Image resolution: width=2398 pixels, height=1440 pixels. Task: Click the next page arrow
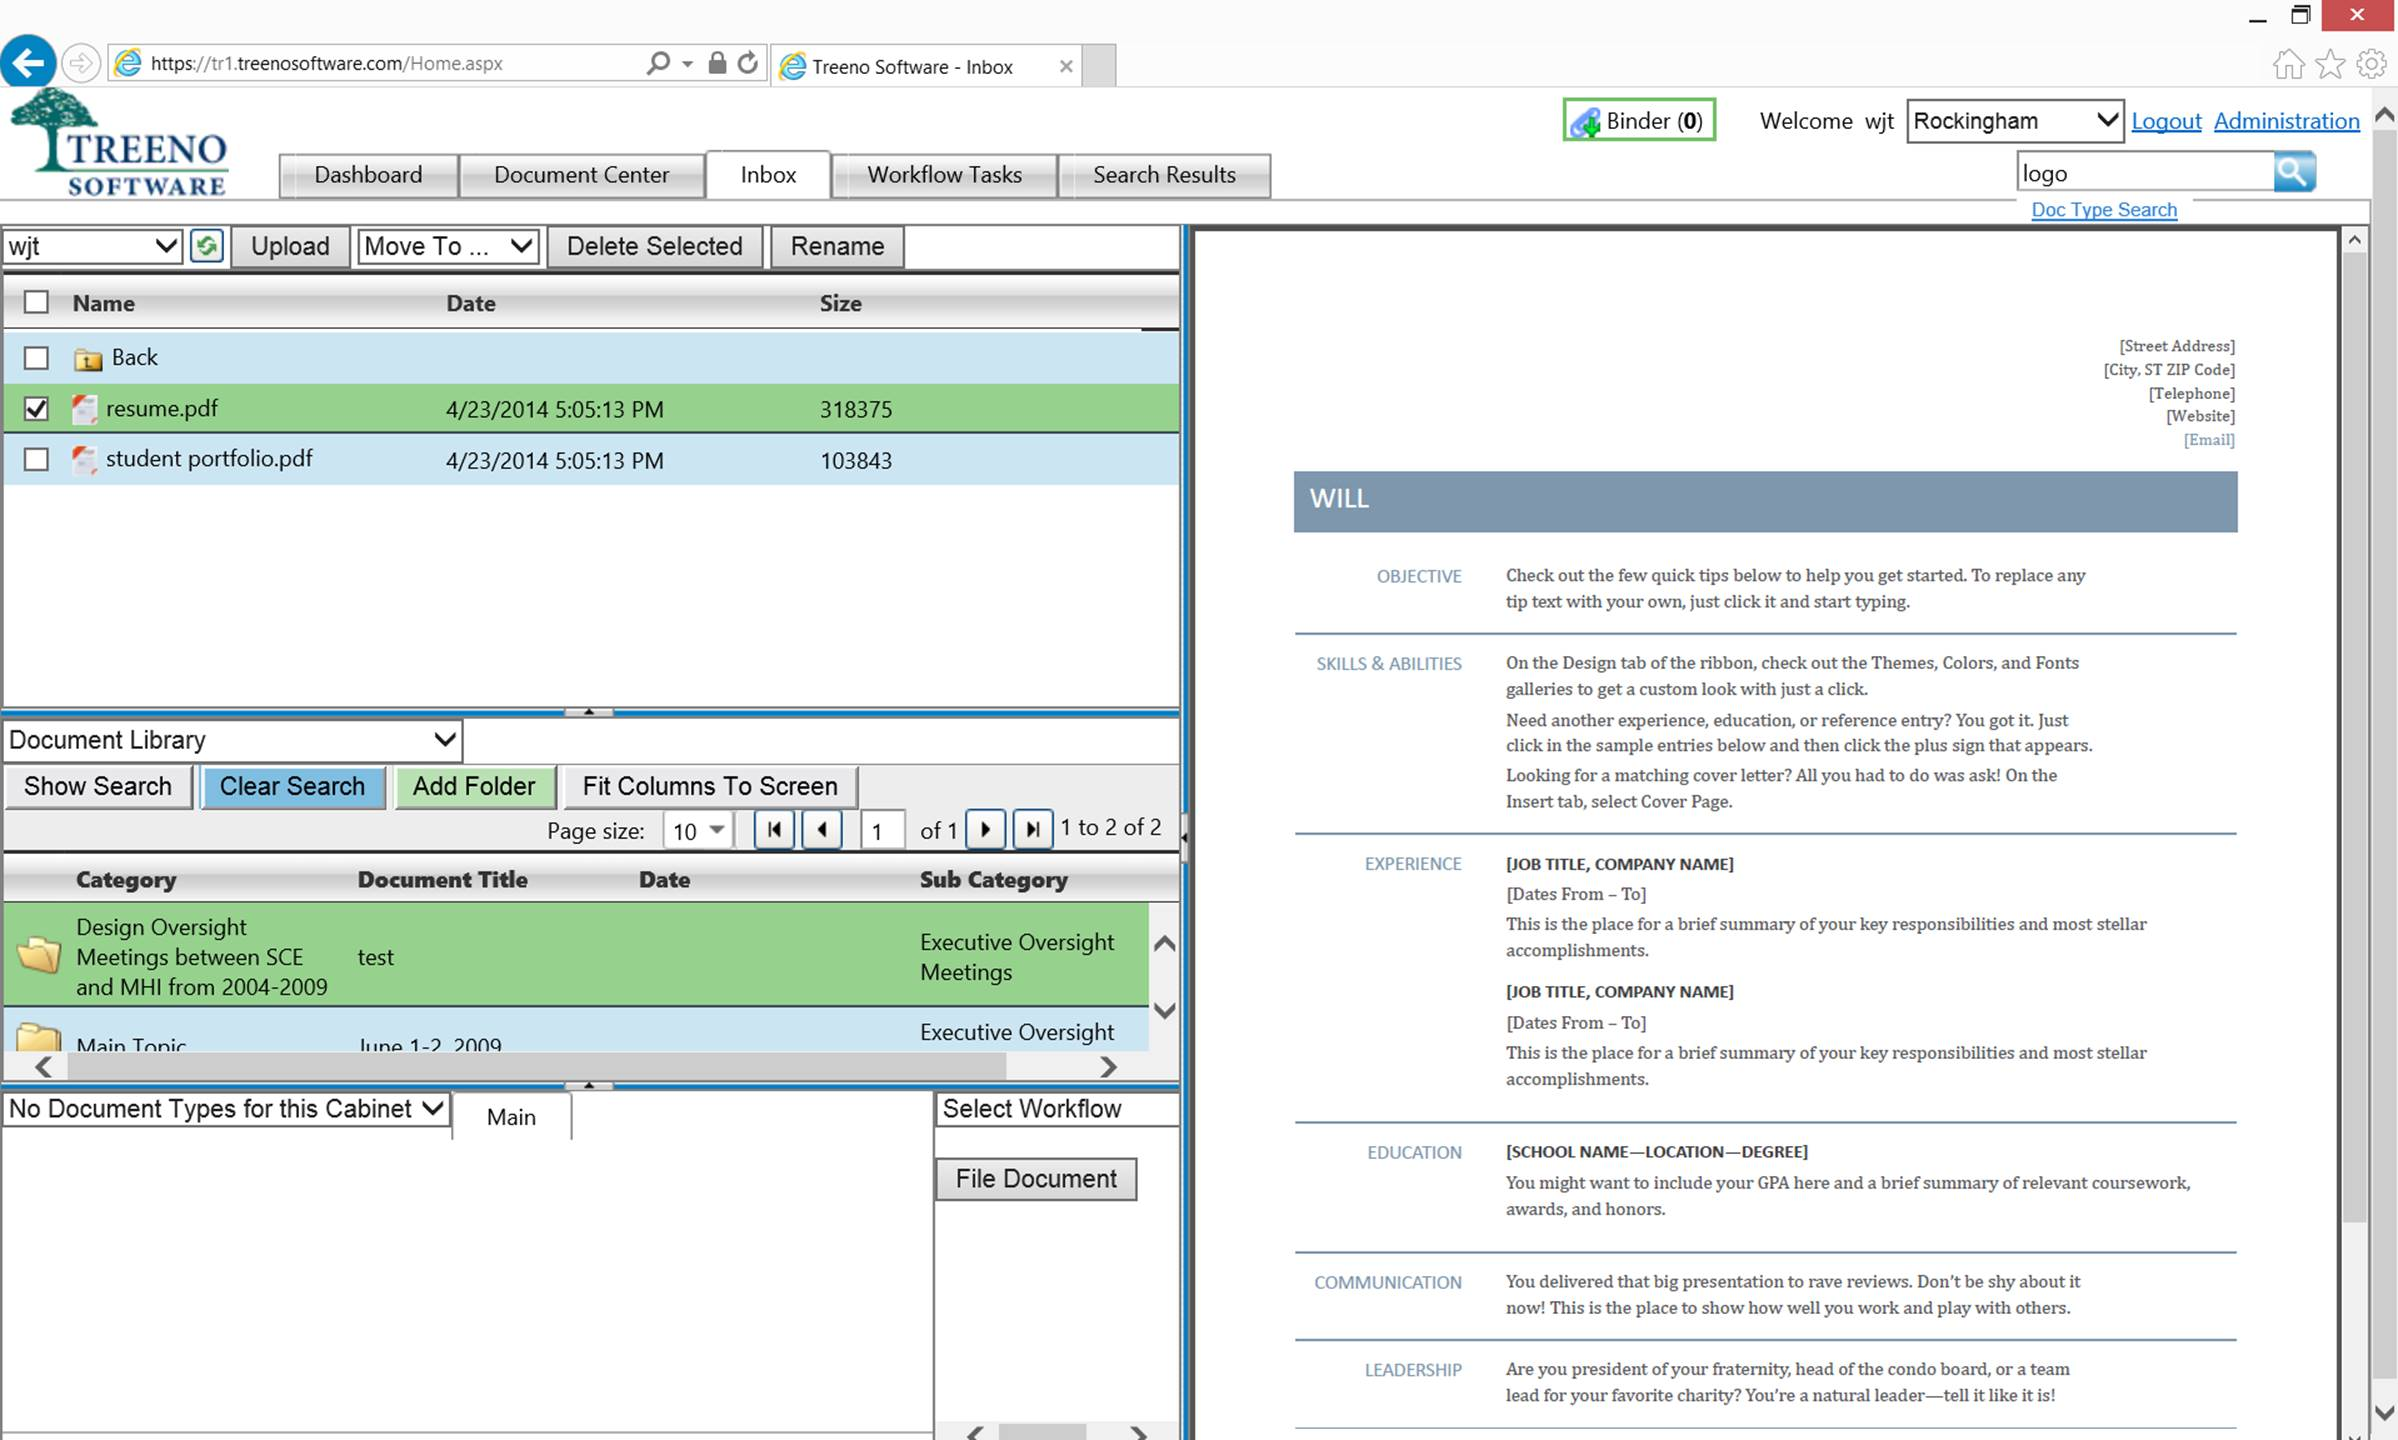pos(985,829)
